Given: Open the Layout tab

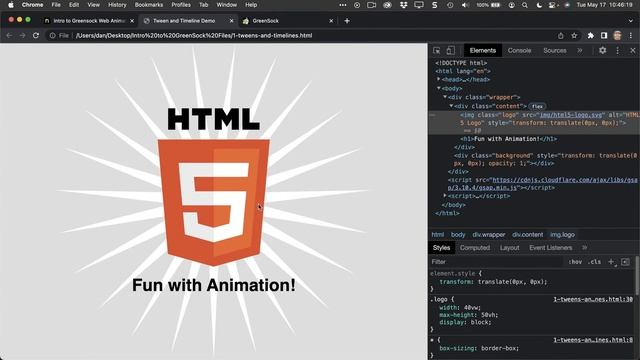Looking at the screenshot, I should (x=509, y=248).
